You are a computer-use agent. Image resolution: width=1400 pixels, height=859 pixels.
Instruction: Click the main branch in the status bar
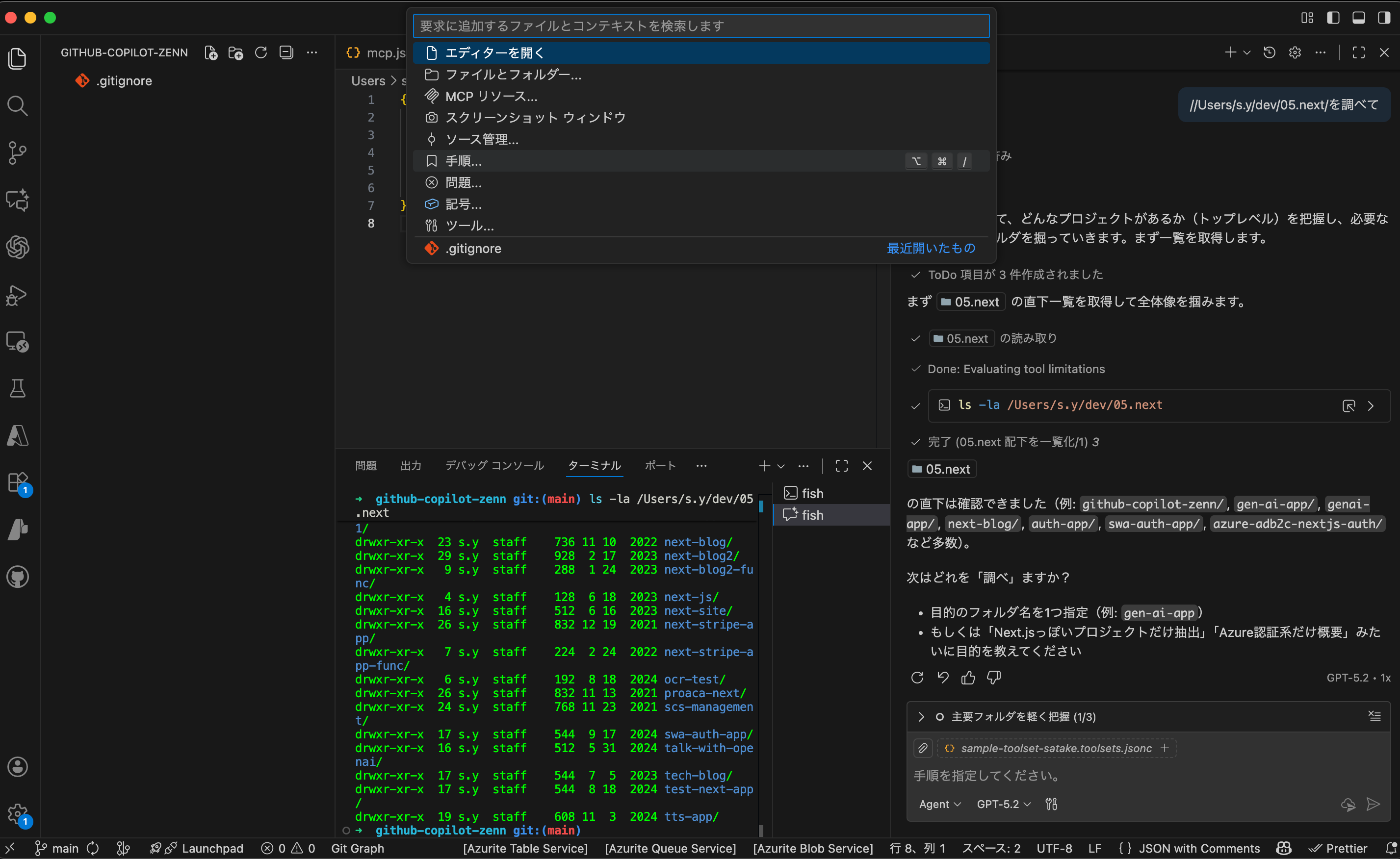pyautogui.click(x=56, y=849)
